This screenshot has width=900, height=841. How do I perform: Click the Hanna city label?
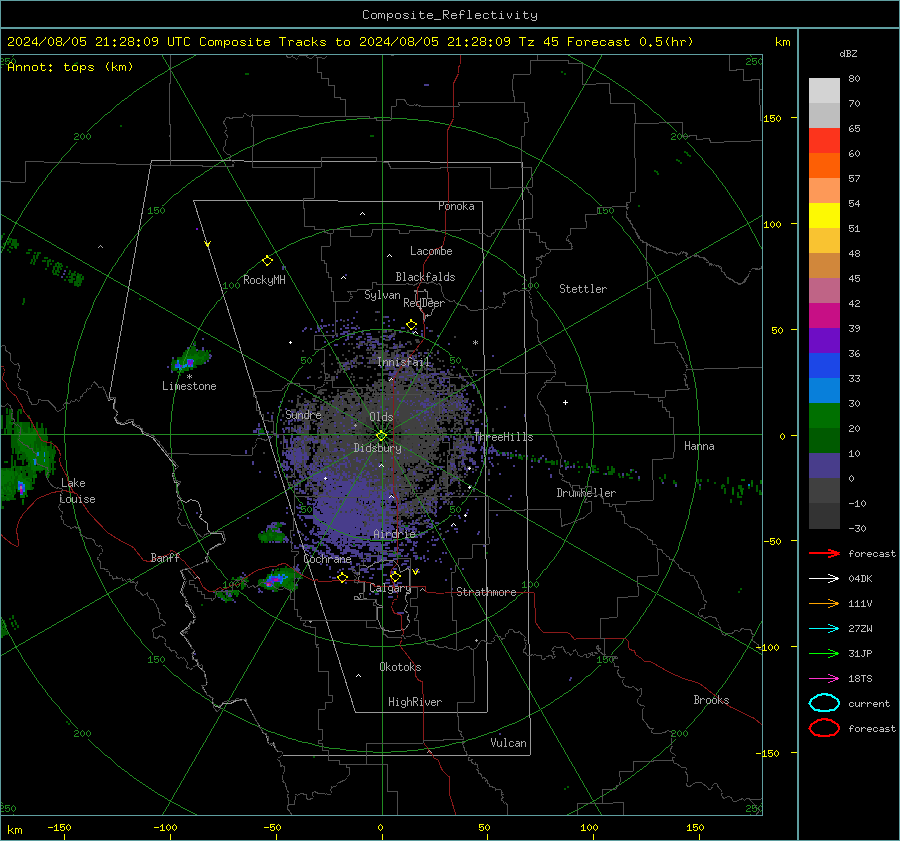coord(699,446)
